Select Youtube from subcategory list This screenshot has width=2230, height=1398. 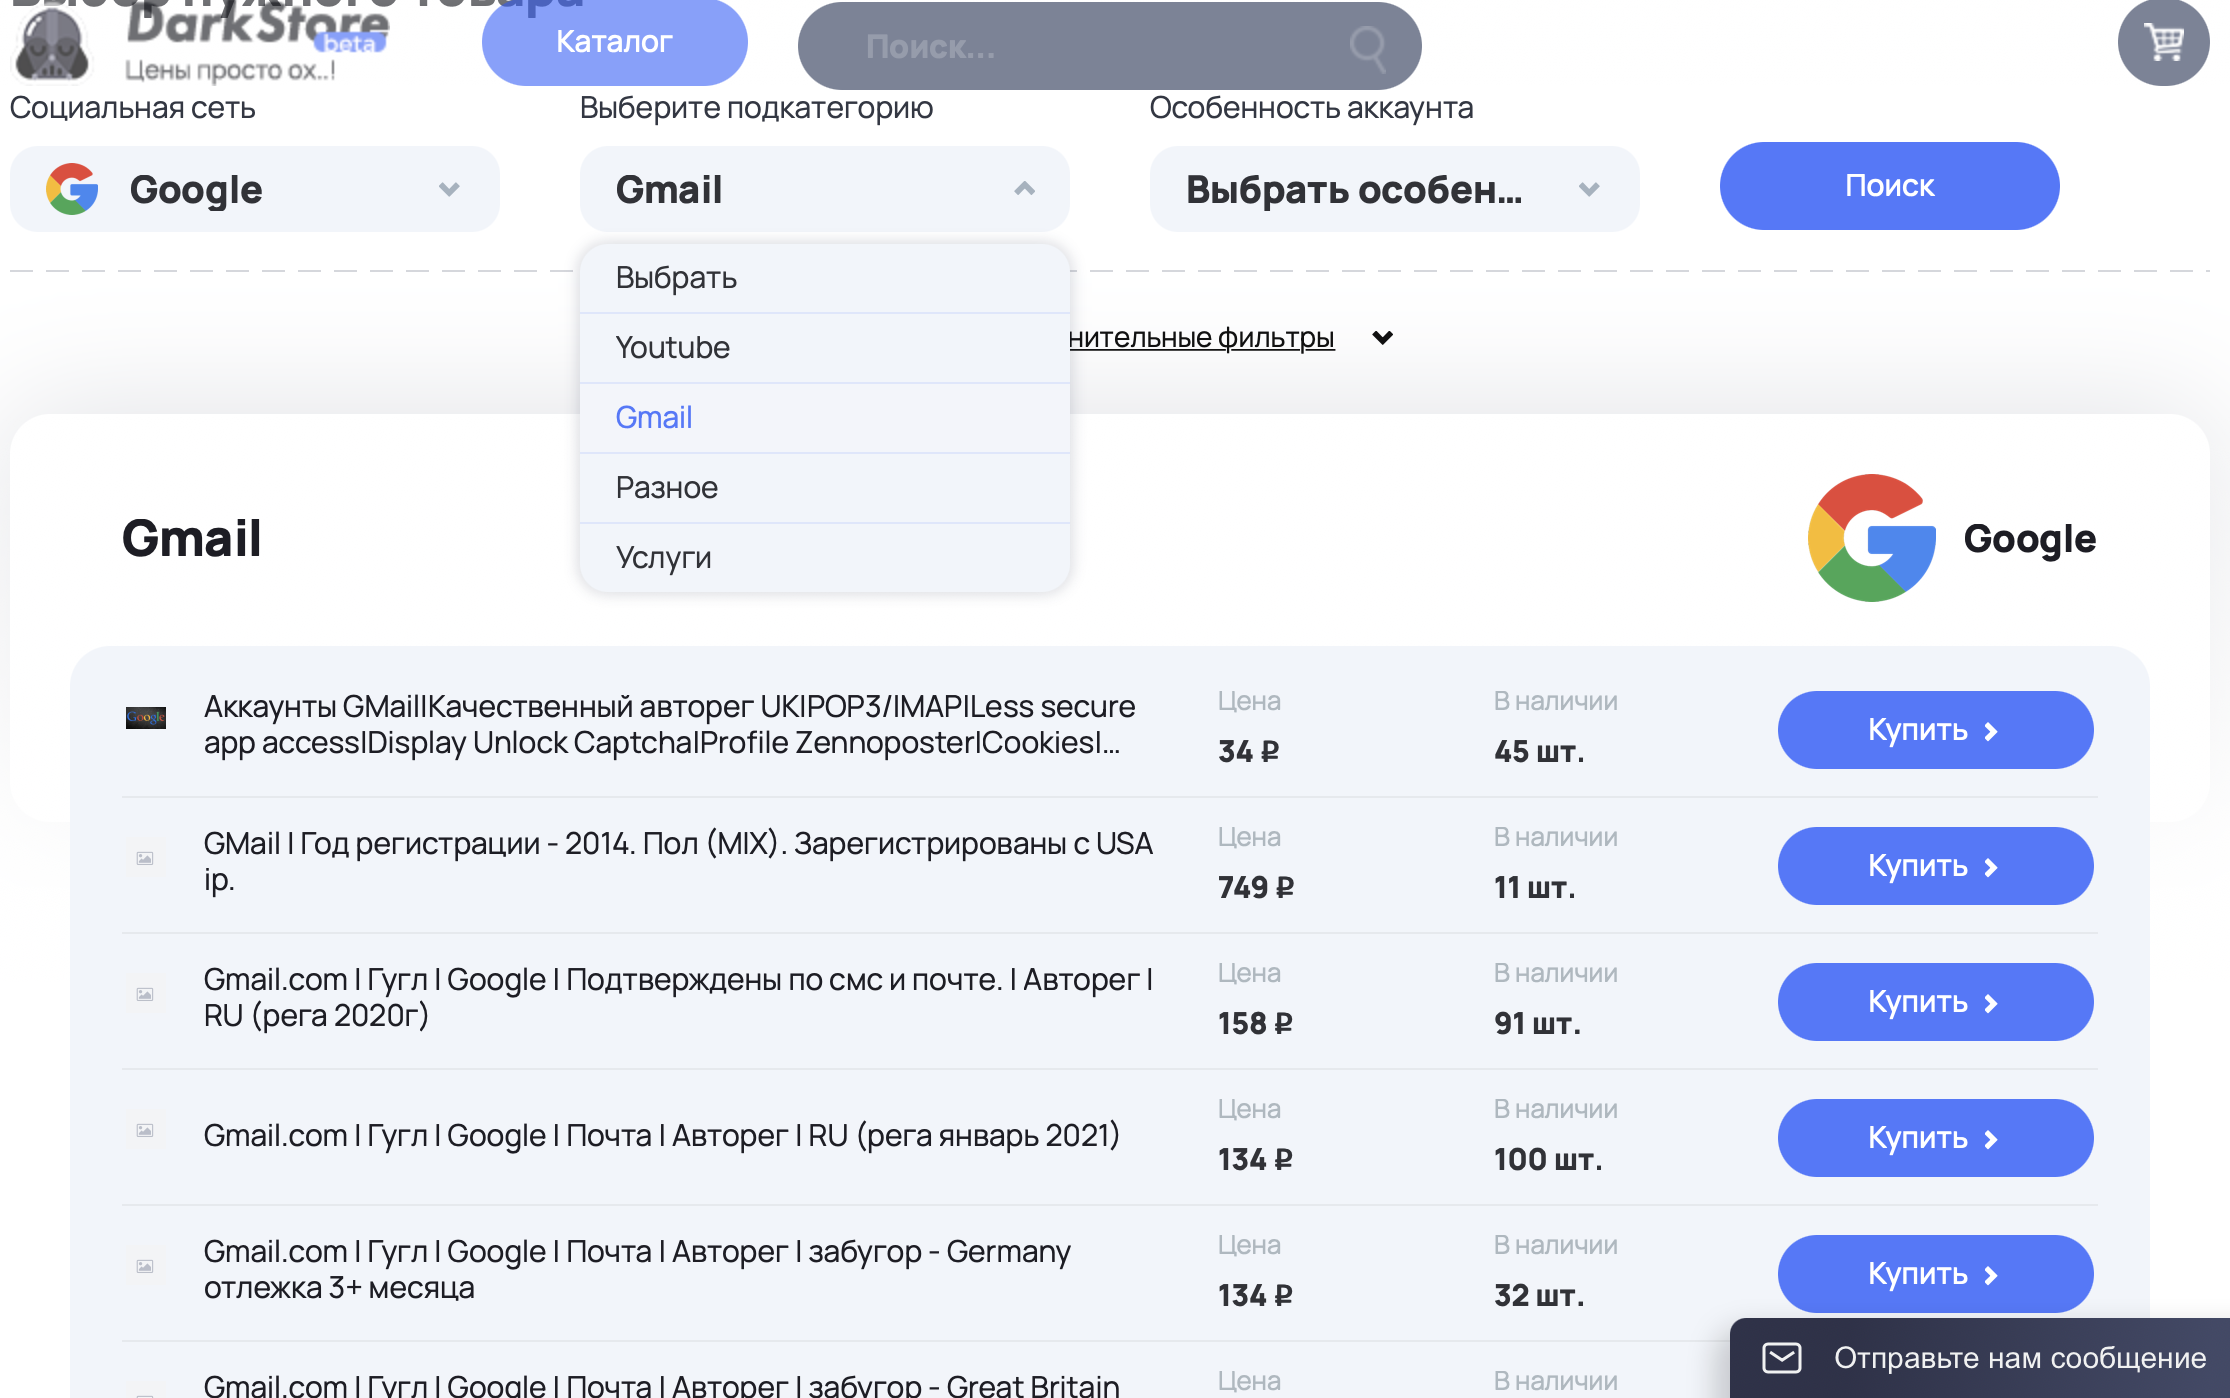673,348
